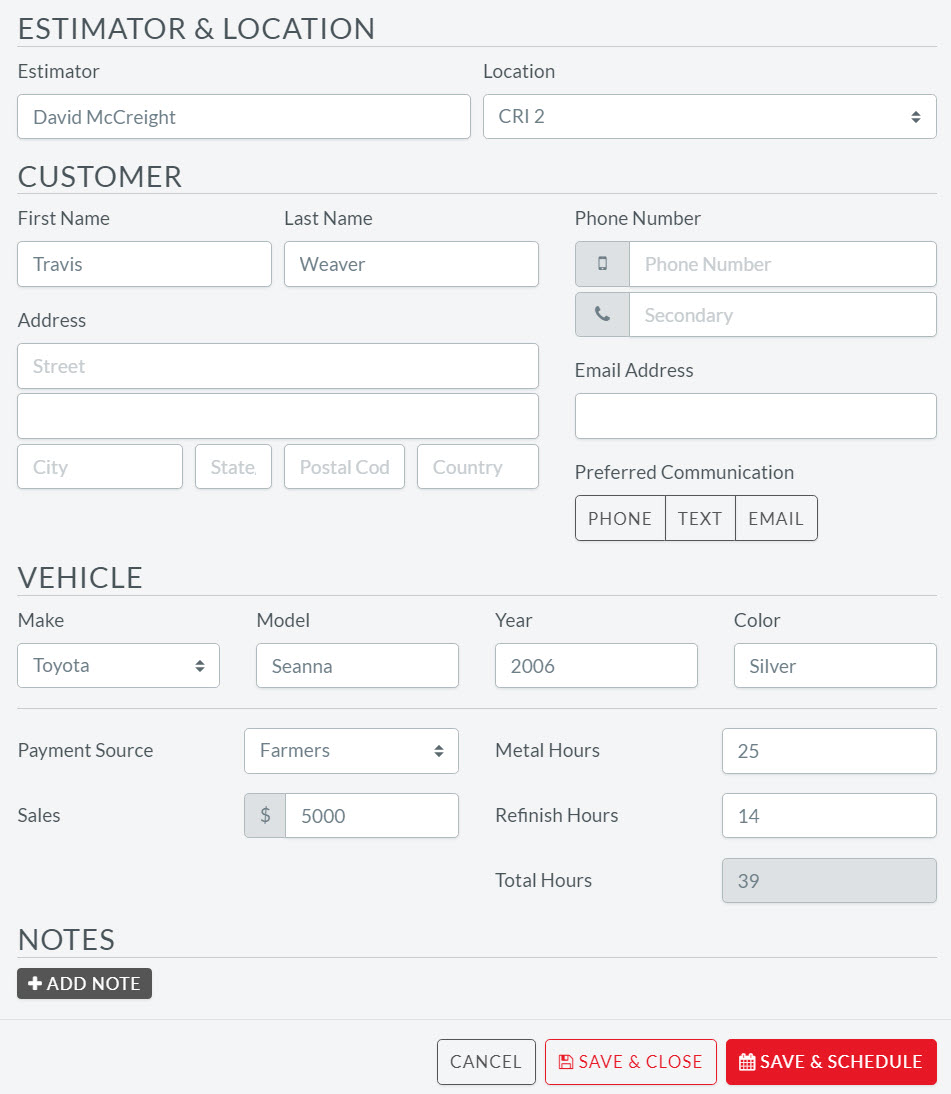Click the First Name field containing Travis
This screenshot has height=1094, width=951.
[144, 264]
